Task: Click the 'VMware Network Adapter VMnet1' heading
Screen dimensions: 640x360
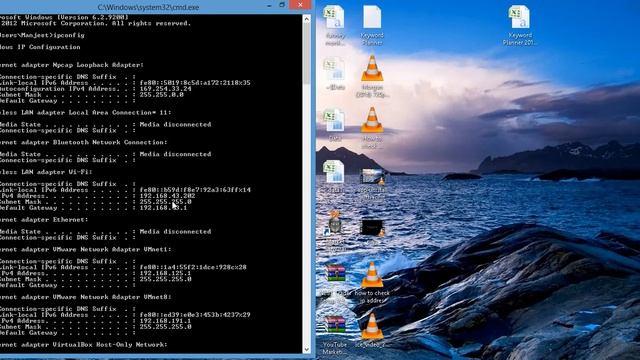Action: click(86, 249)
